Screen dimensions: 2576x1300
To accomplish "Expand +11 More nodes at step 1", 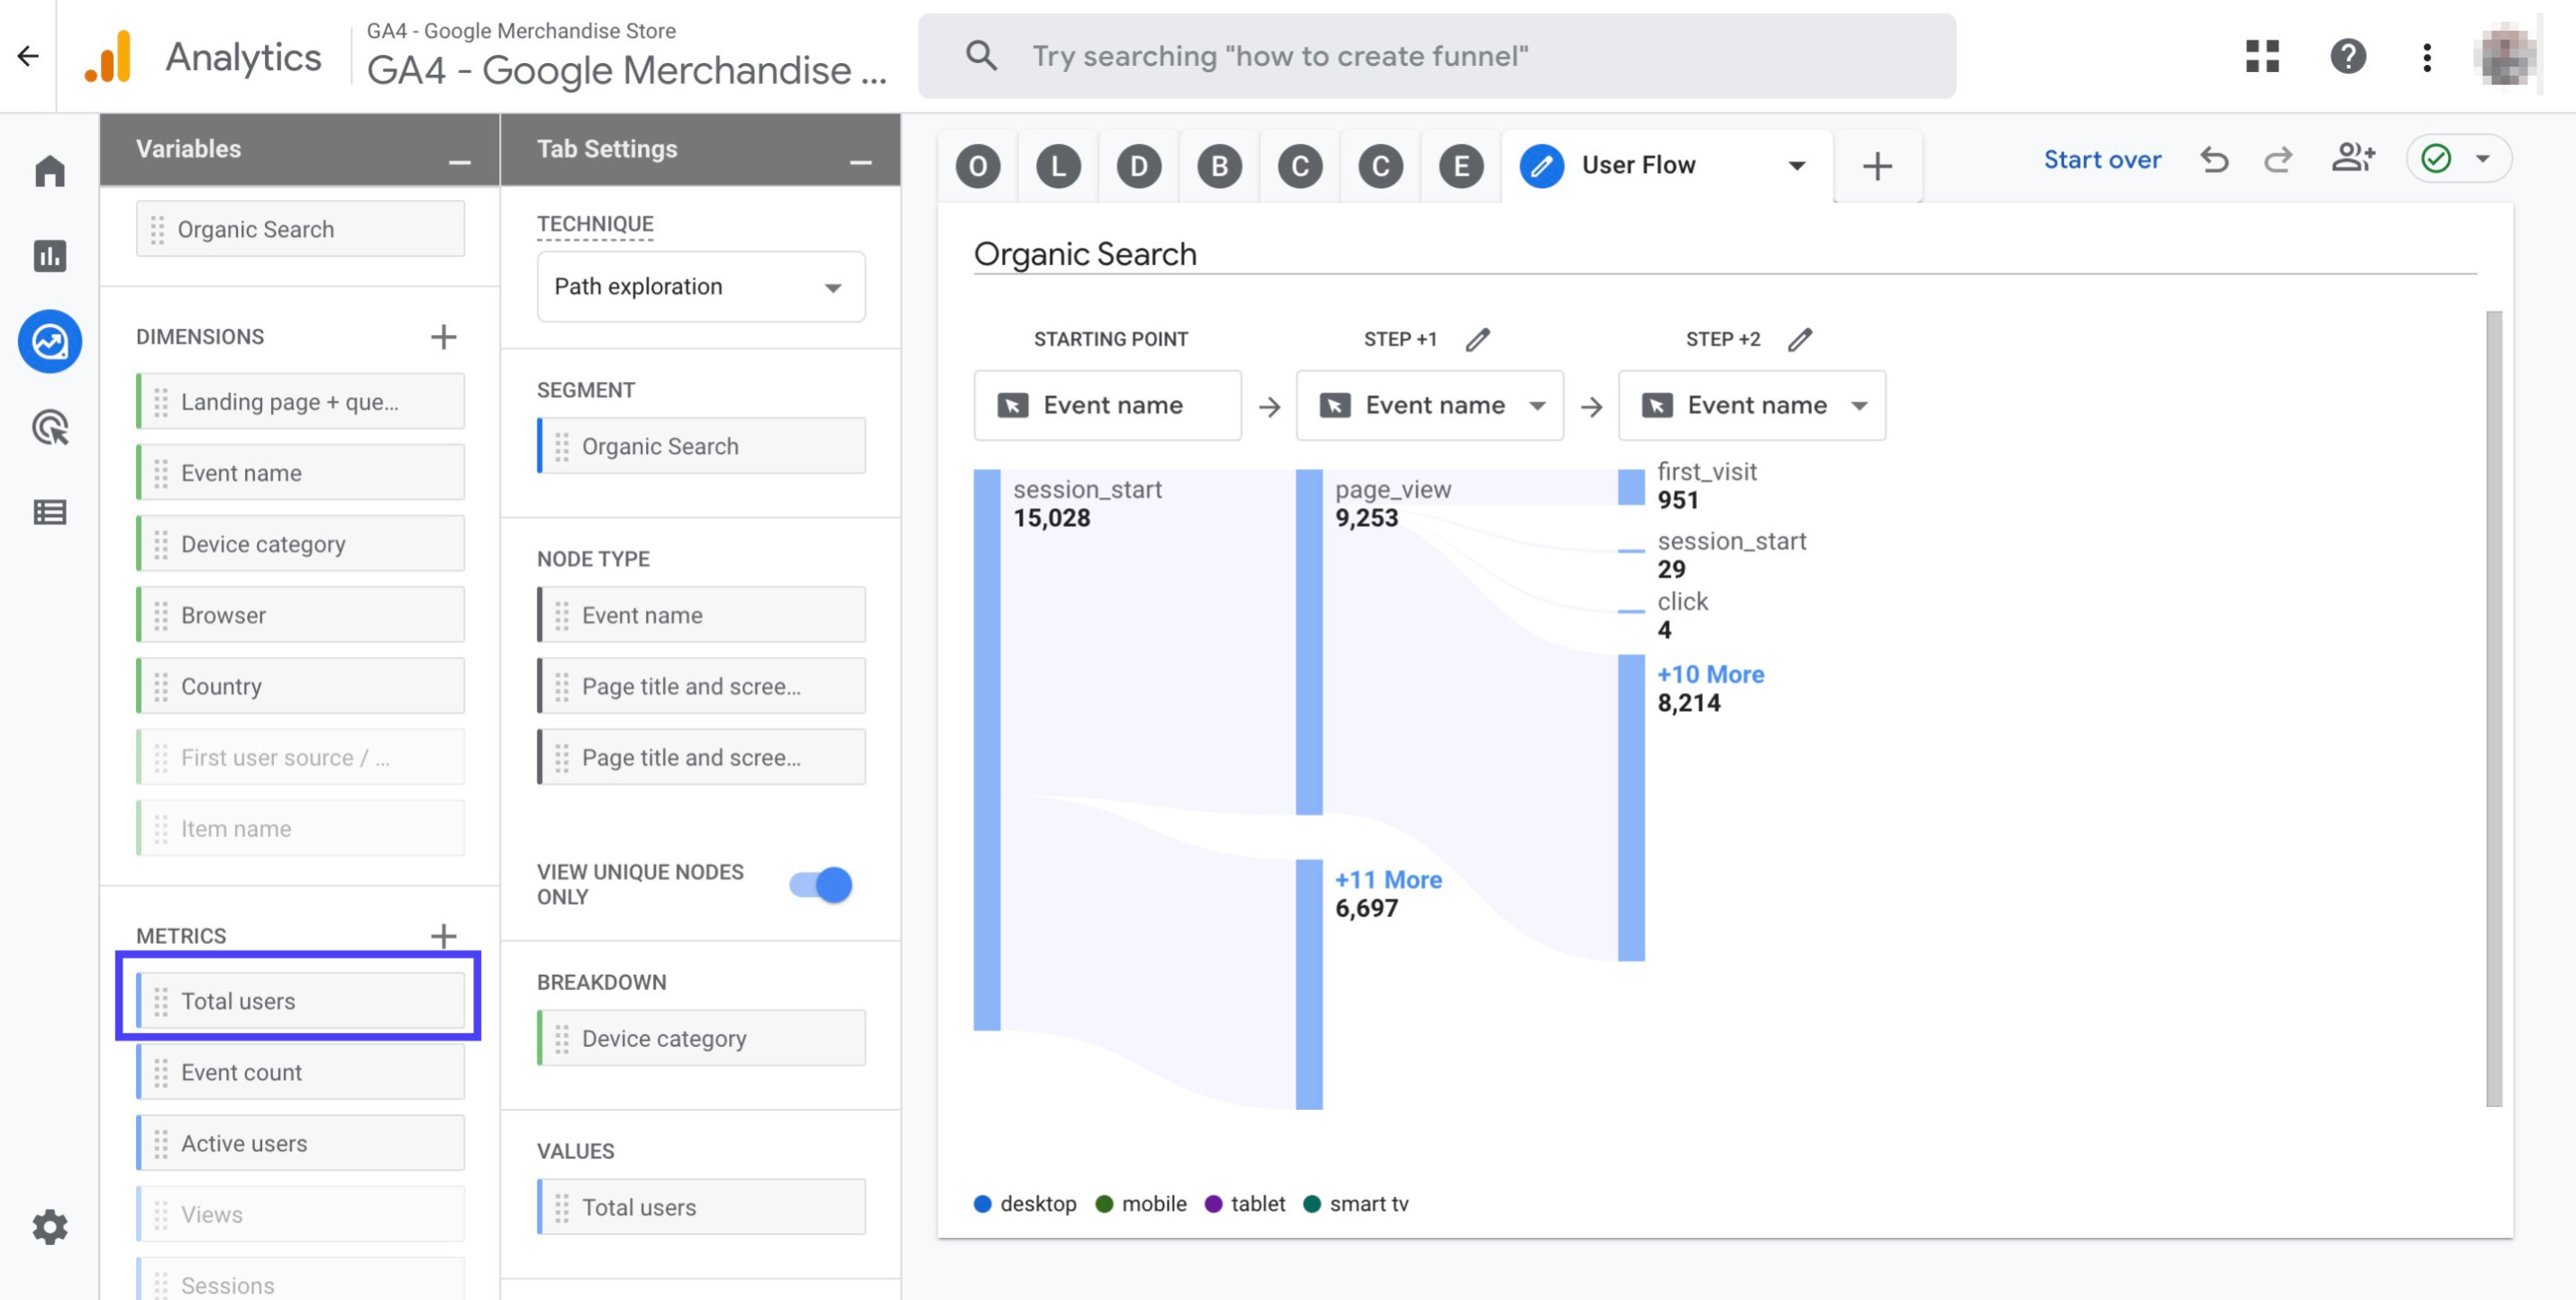I will coord(1388,879).
